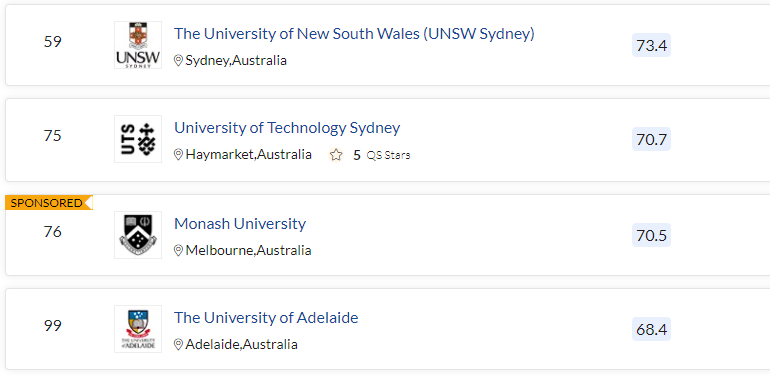Viewport: 770px width, 375px height.
Task: Click the UTS logo thumbnail
Action: point(138,139)
